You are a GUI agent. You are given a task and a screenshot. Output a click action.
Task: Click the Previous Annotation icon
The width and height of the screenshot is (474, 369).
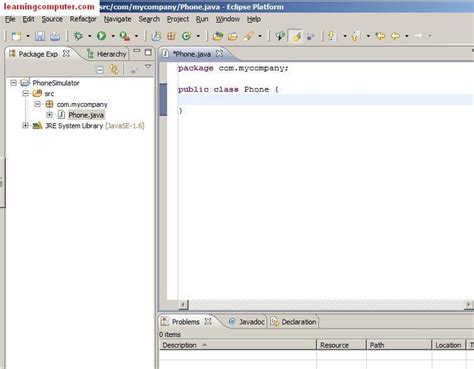pyautogui.click(x=356, y=36)
